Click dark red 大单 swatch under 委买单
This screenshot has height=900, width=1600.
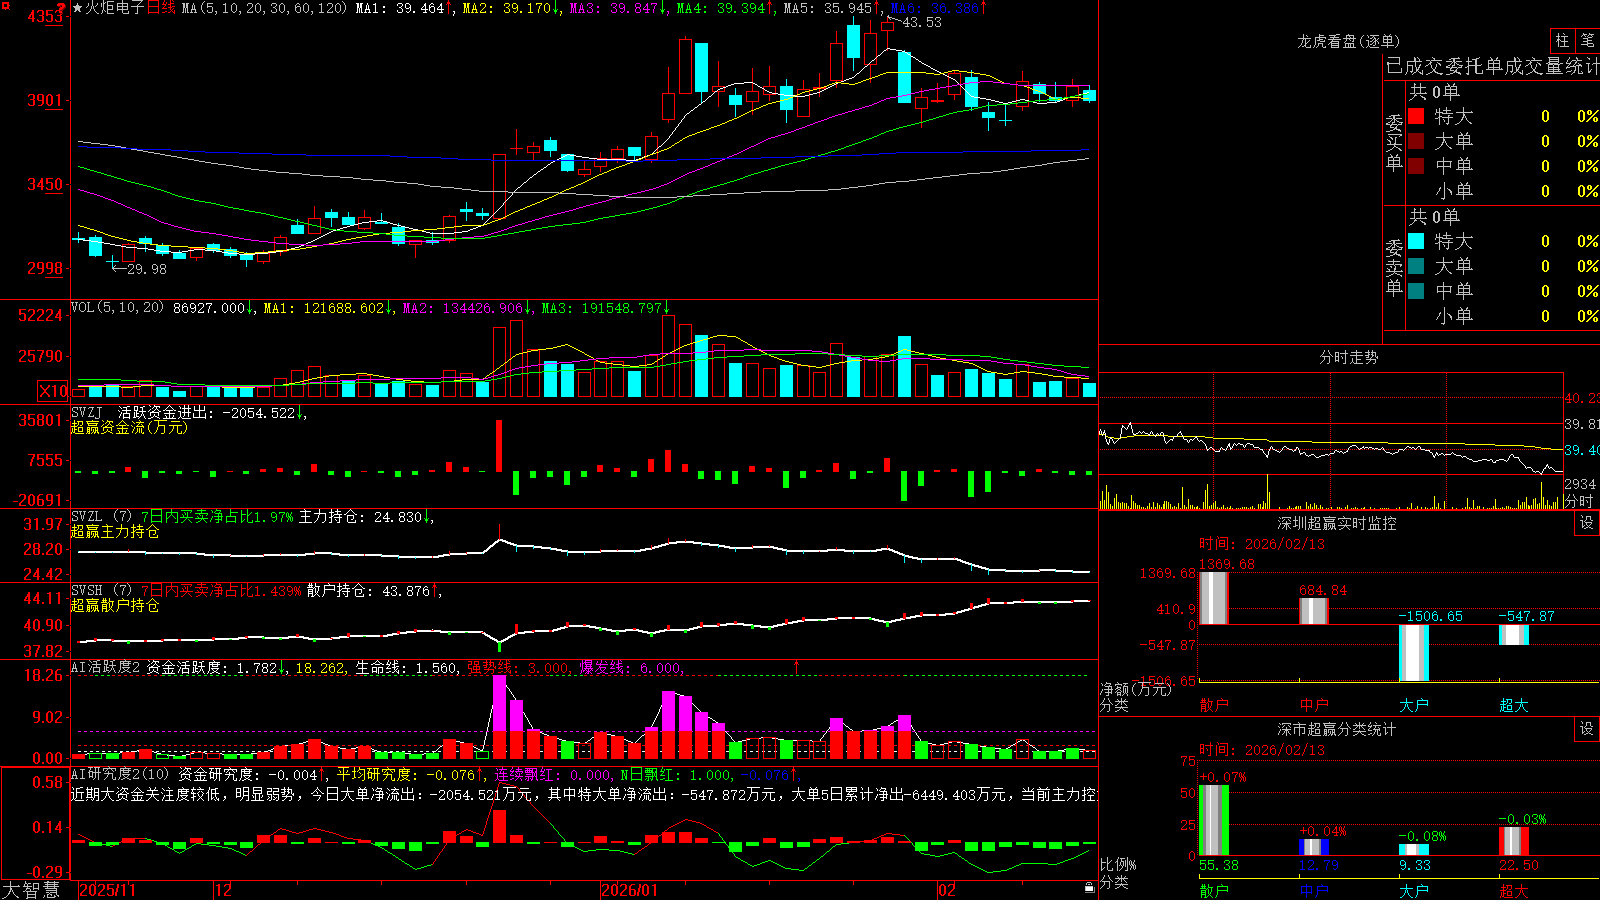(1416, 141)
